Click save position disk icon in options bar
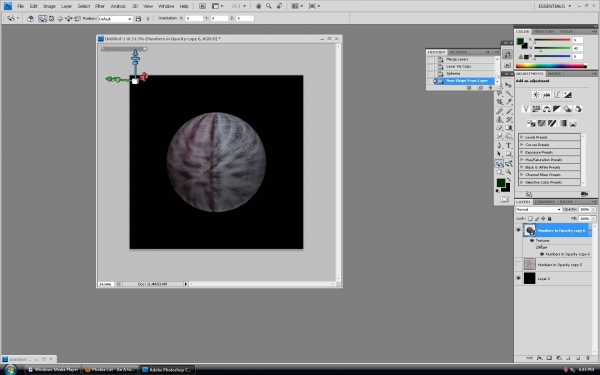This screenshot has width=600, height=375. [x=139, y=18]
